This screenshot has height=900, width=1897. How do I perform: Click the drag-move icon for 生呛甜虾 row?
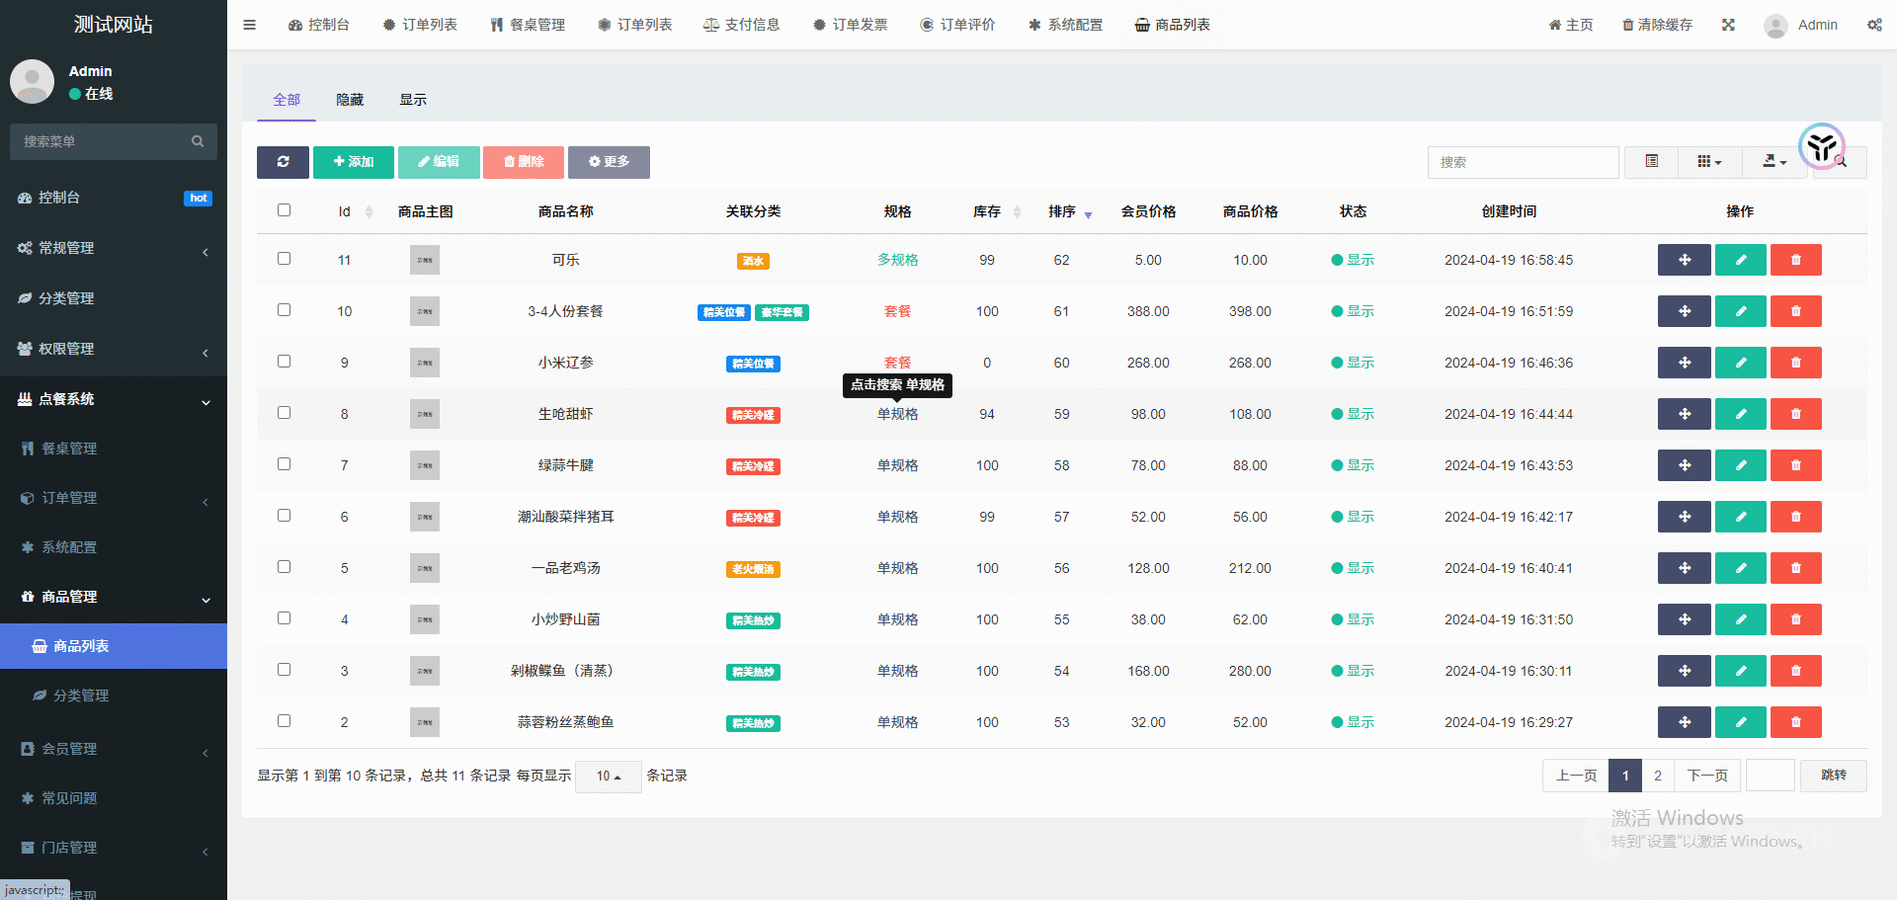click(1684, 414)
